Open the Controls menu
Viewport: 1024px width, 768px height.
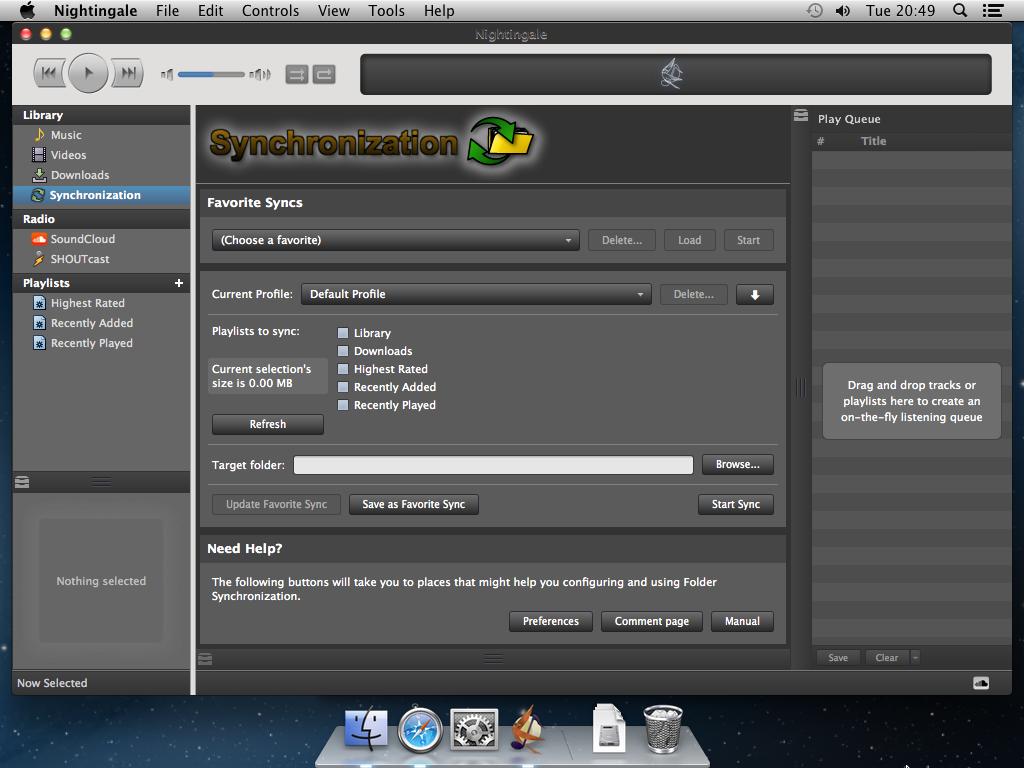[x=270, y=11]
